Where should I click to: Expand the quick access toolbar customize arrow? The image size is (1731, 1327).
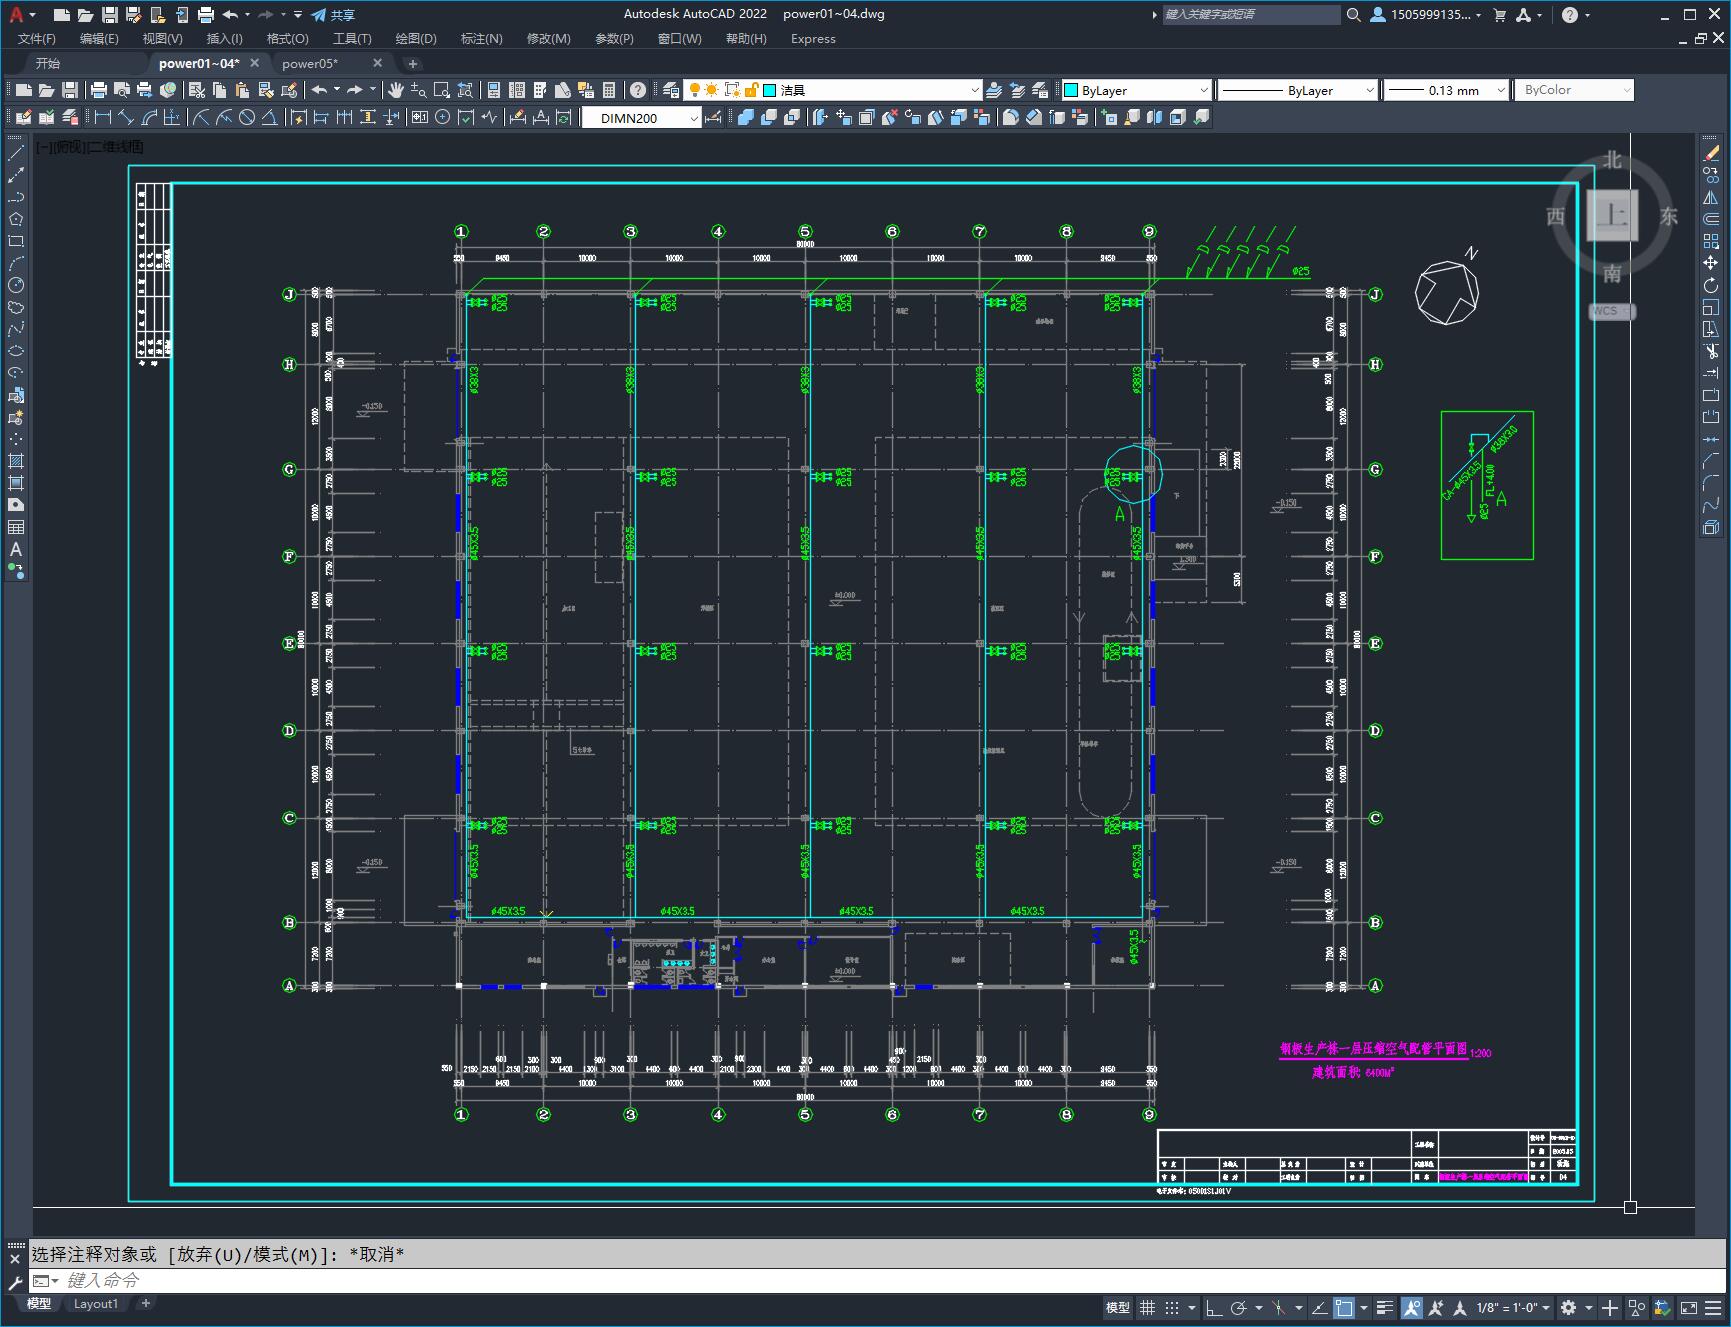[298, 14]
